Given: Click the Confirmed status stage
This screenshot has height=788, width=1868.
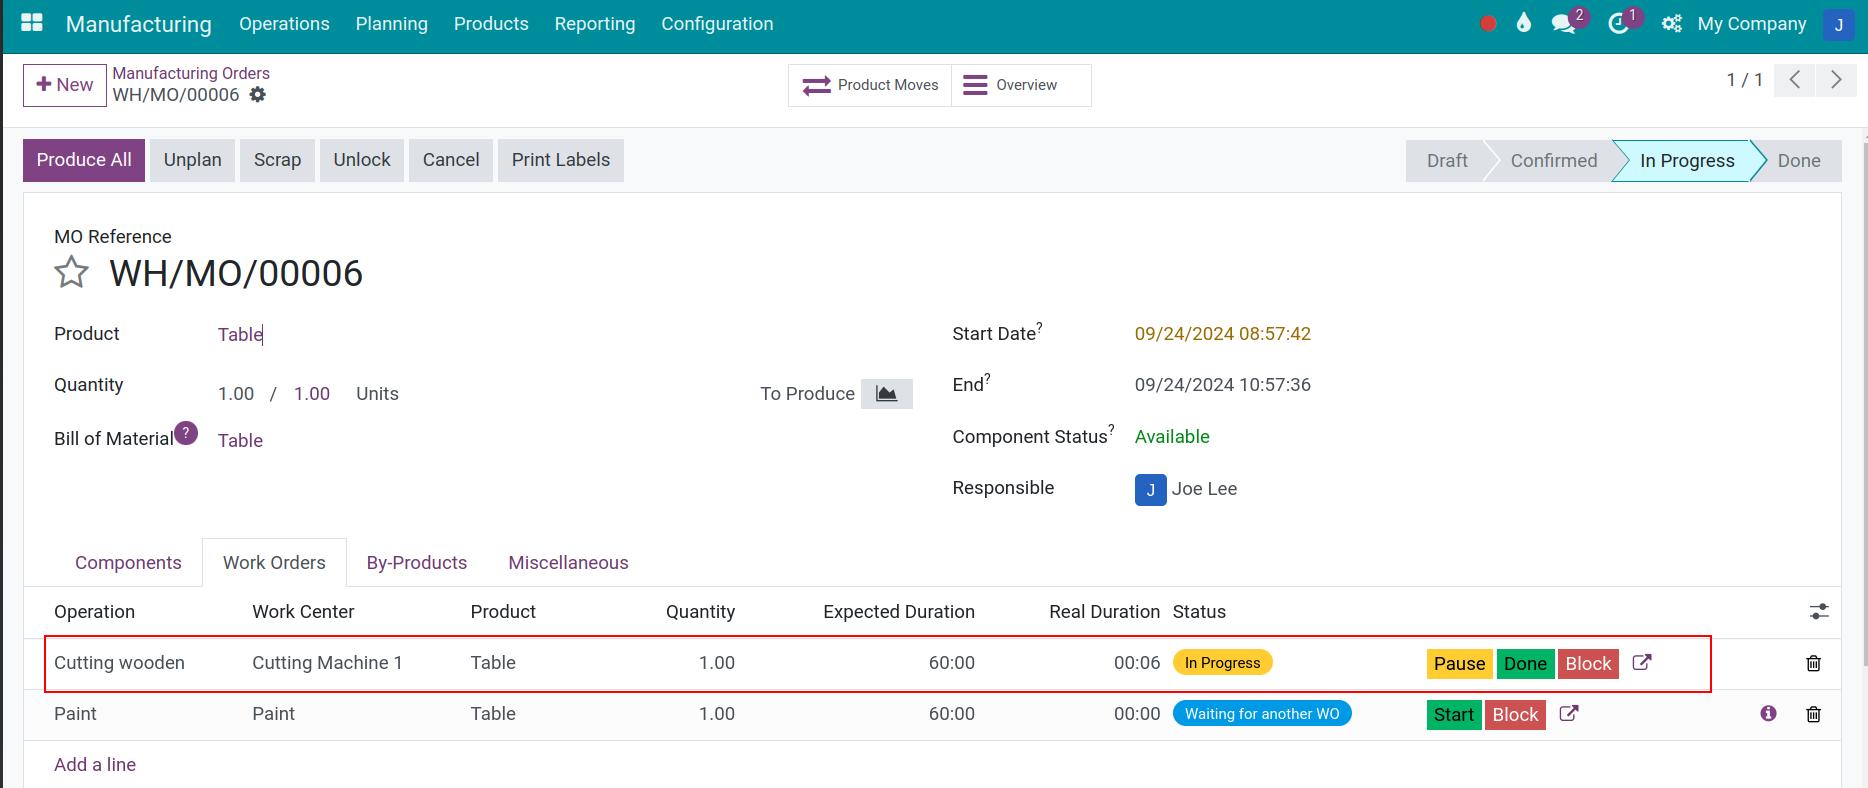Looking at the screenshot, I should 1553,160.
